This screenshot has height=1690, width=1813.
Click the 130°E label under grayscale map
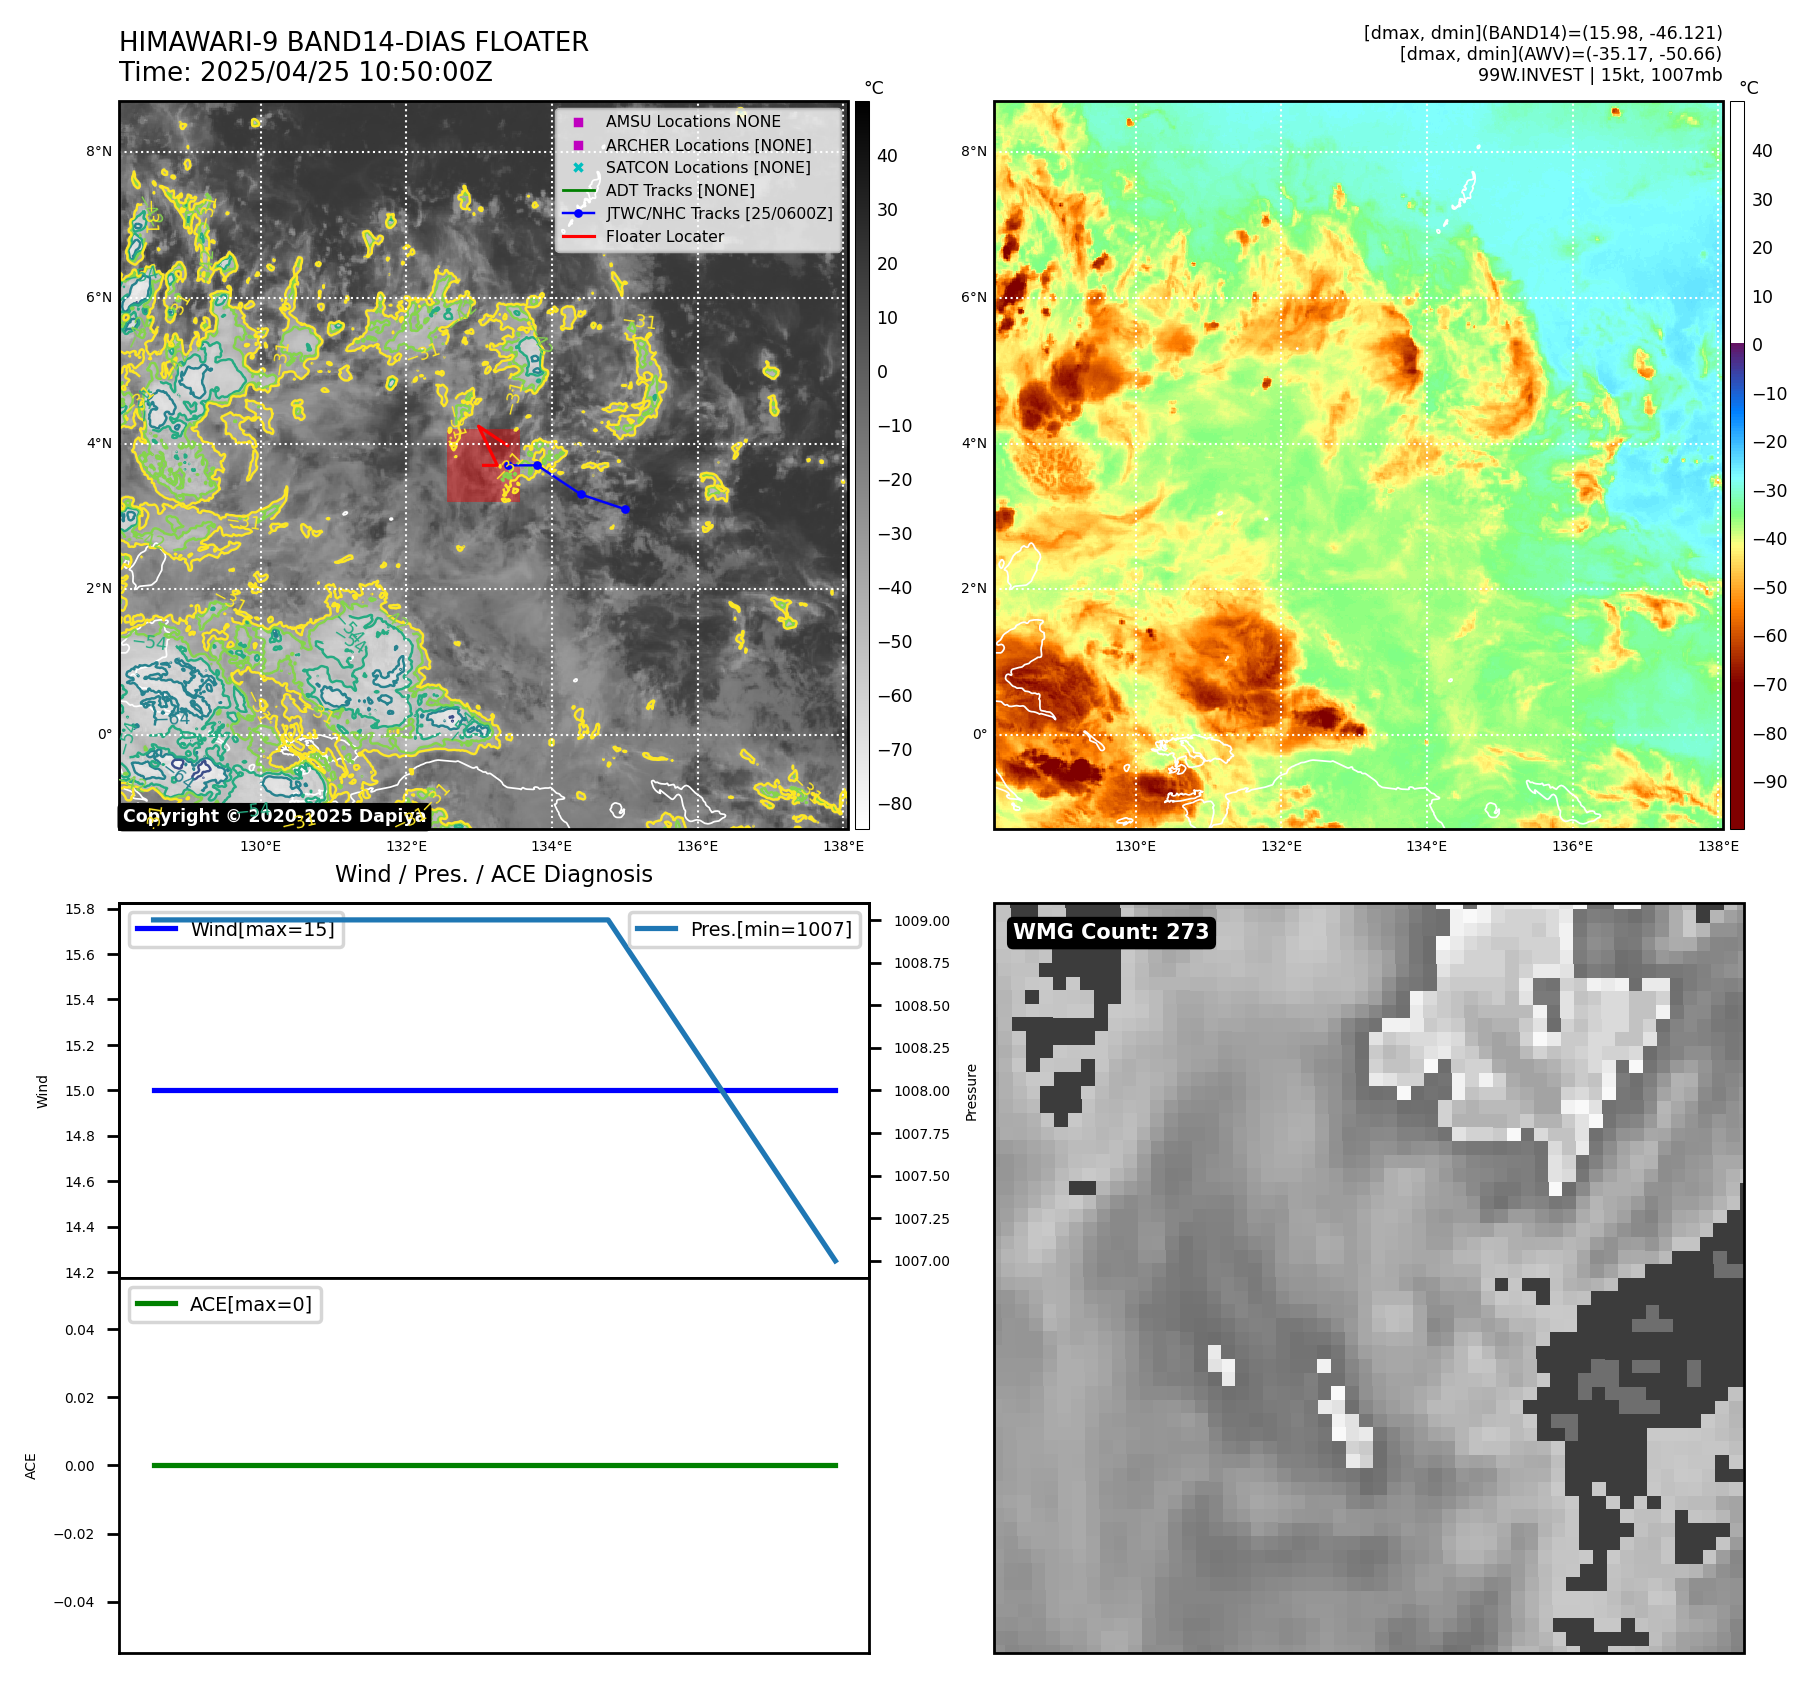[260, 846]
